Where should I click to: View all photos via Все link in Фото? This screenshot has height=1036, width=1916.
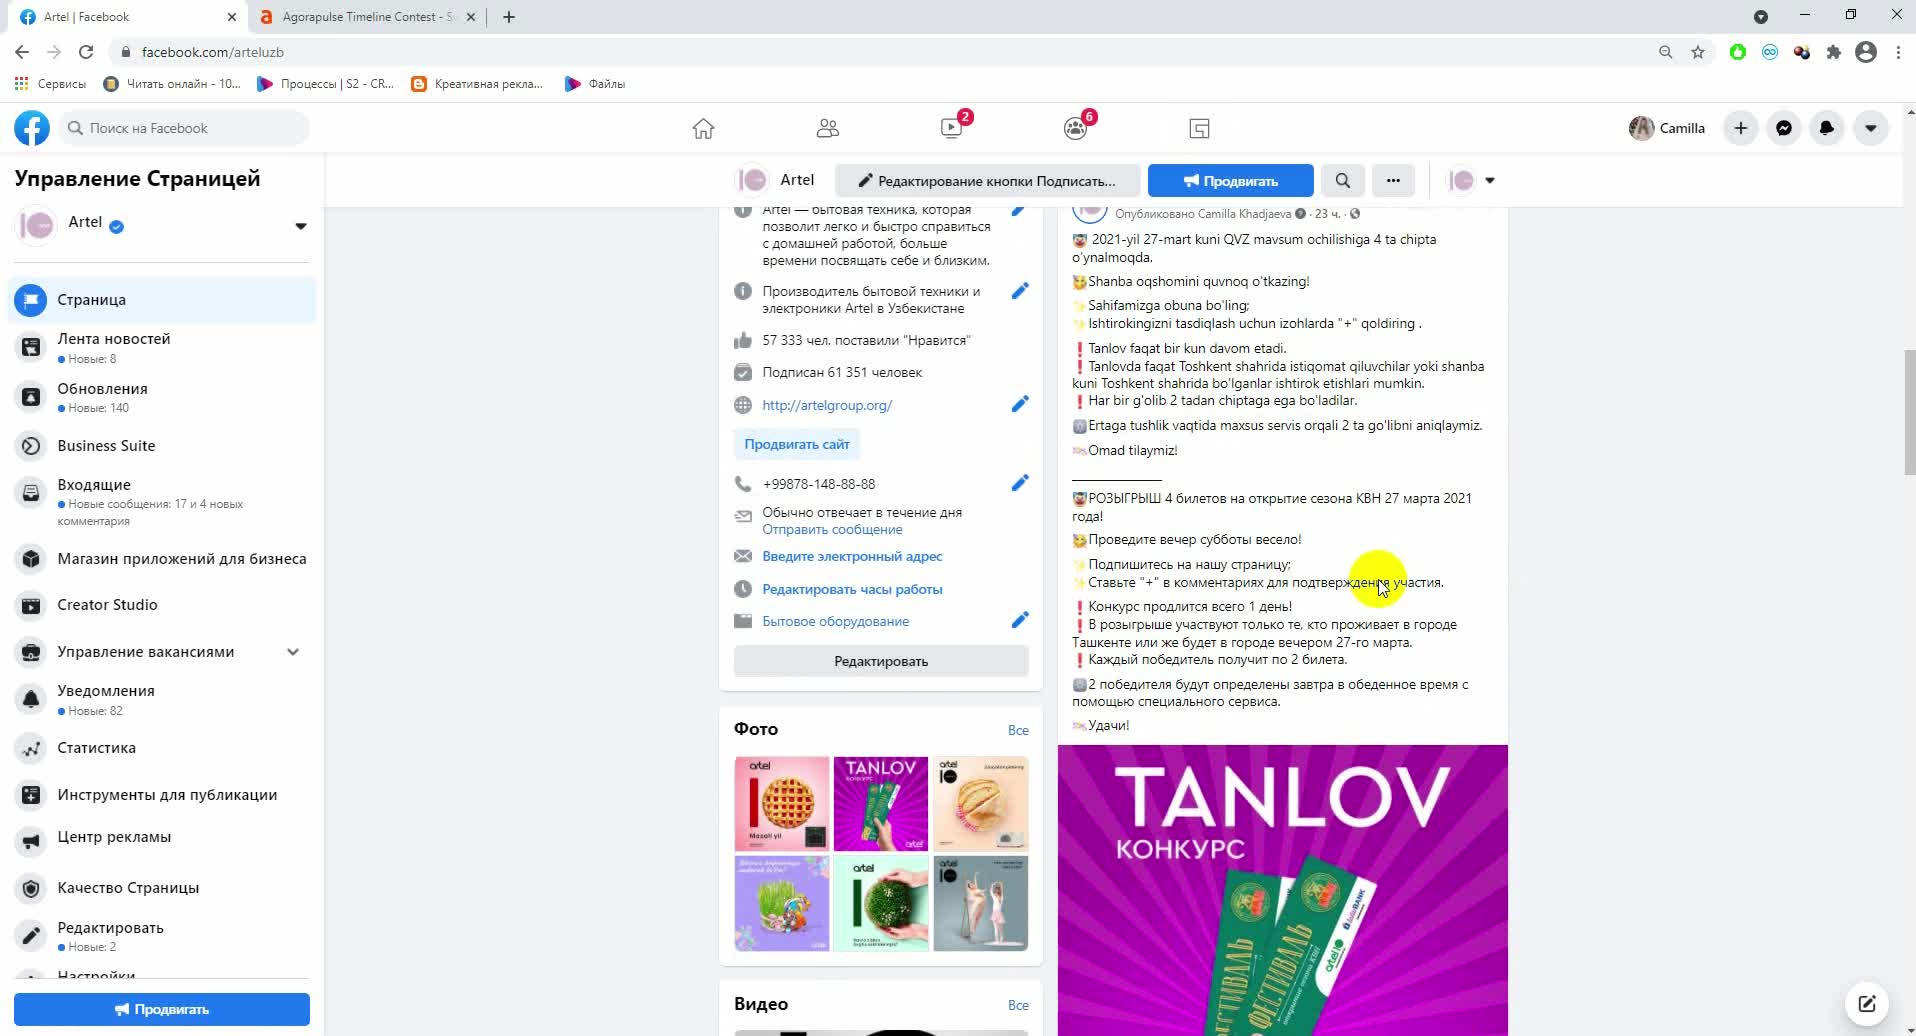(x=1018, y=730)
